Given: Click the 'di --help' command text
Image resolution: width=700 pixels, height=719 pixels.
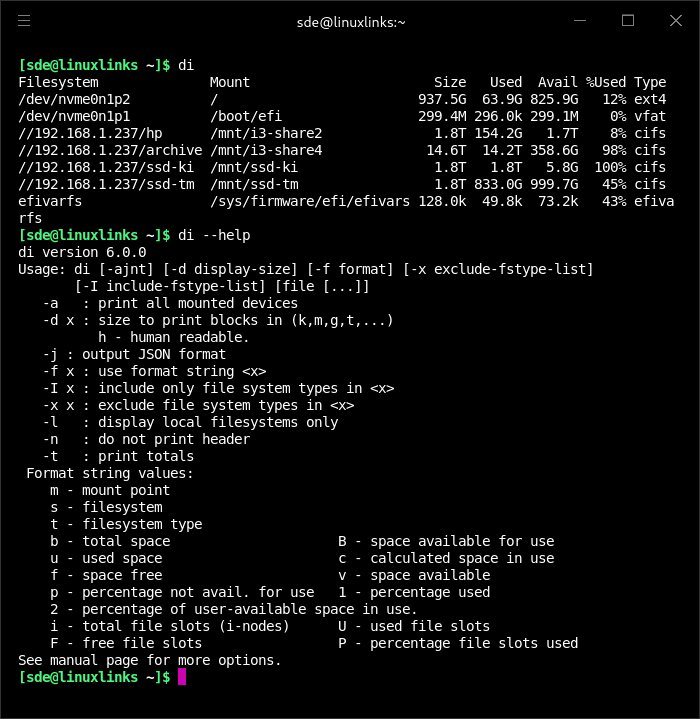Looking at the screenshot, I should 214,235.
